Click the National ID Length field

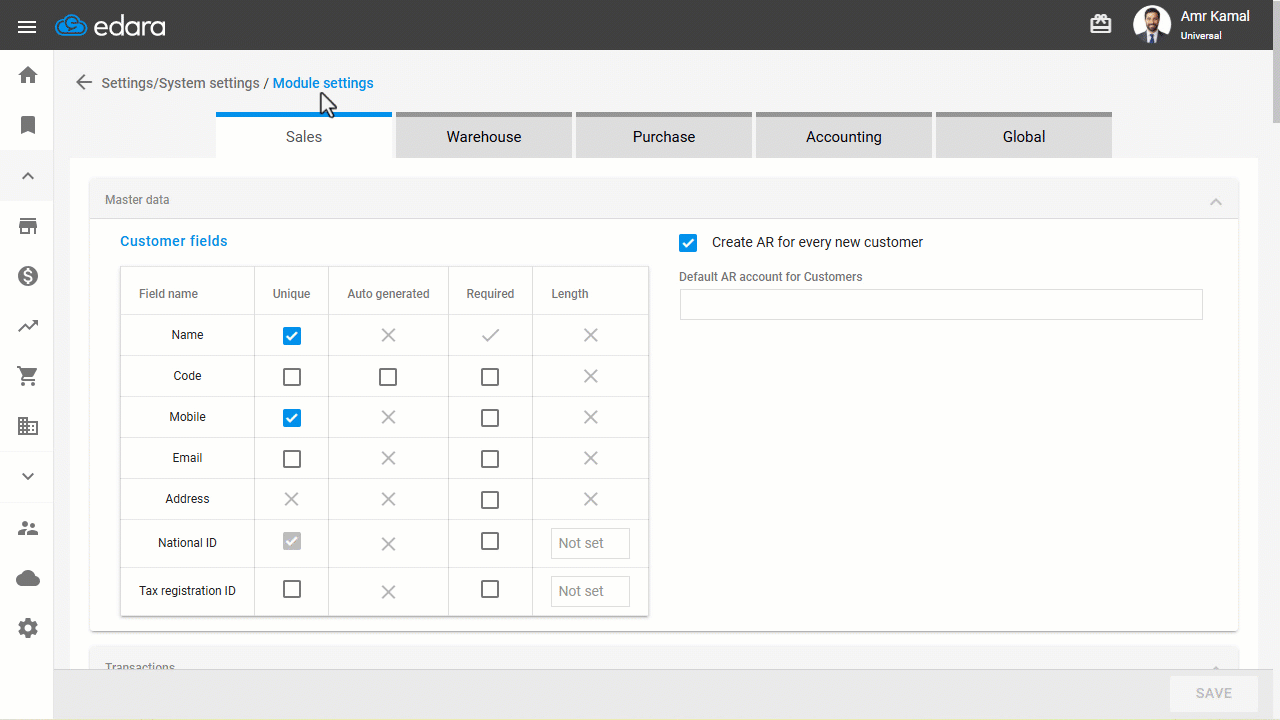click(590, 543)
